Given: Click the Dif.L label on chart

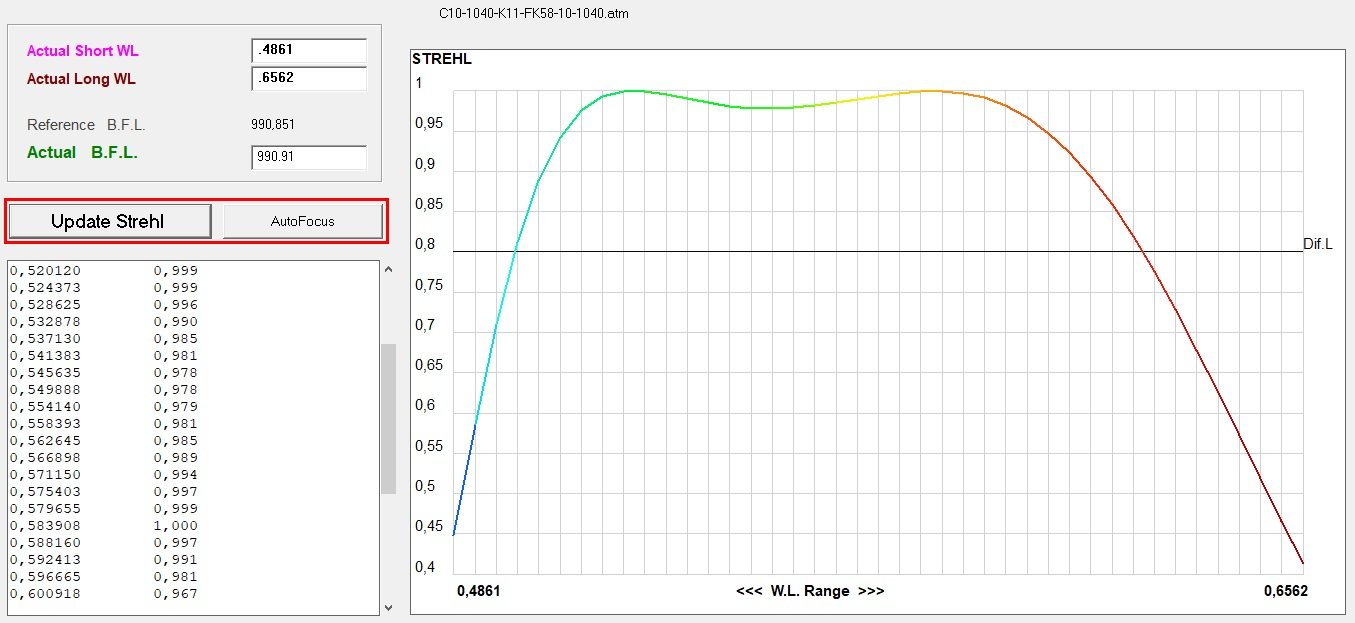Looking at the screenshot, I should pyautogui.click(x=1318, y=244).
